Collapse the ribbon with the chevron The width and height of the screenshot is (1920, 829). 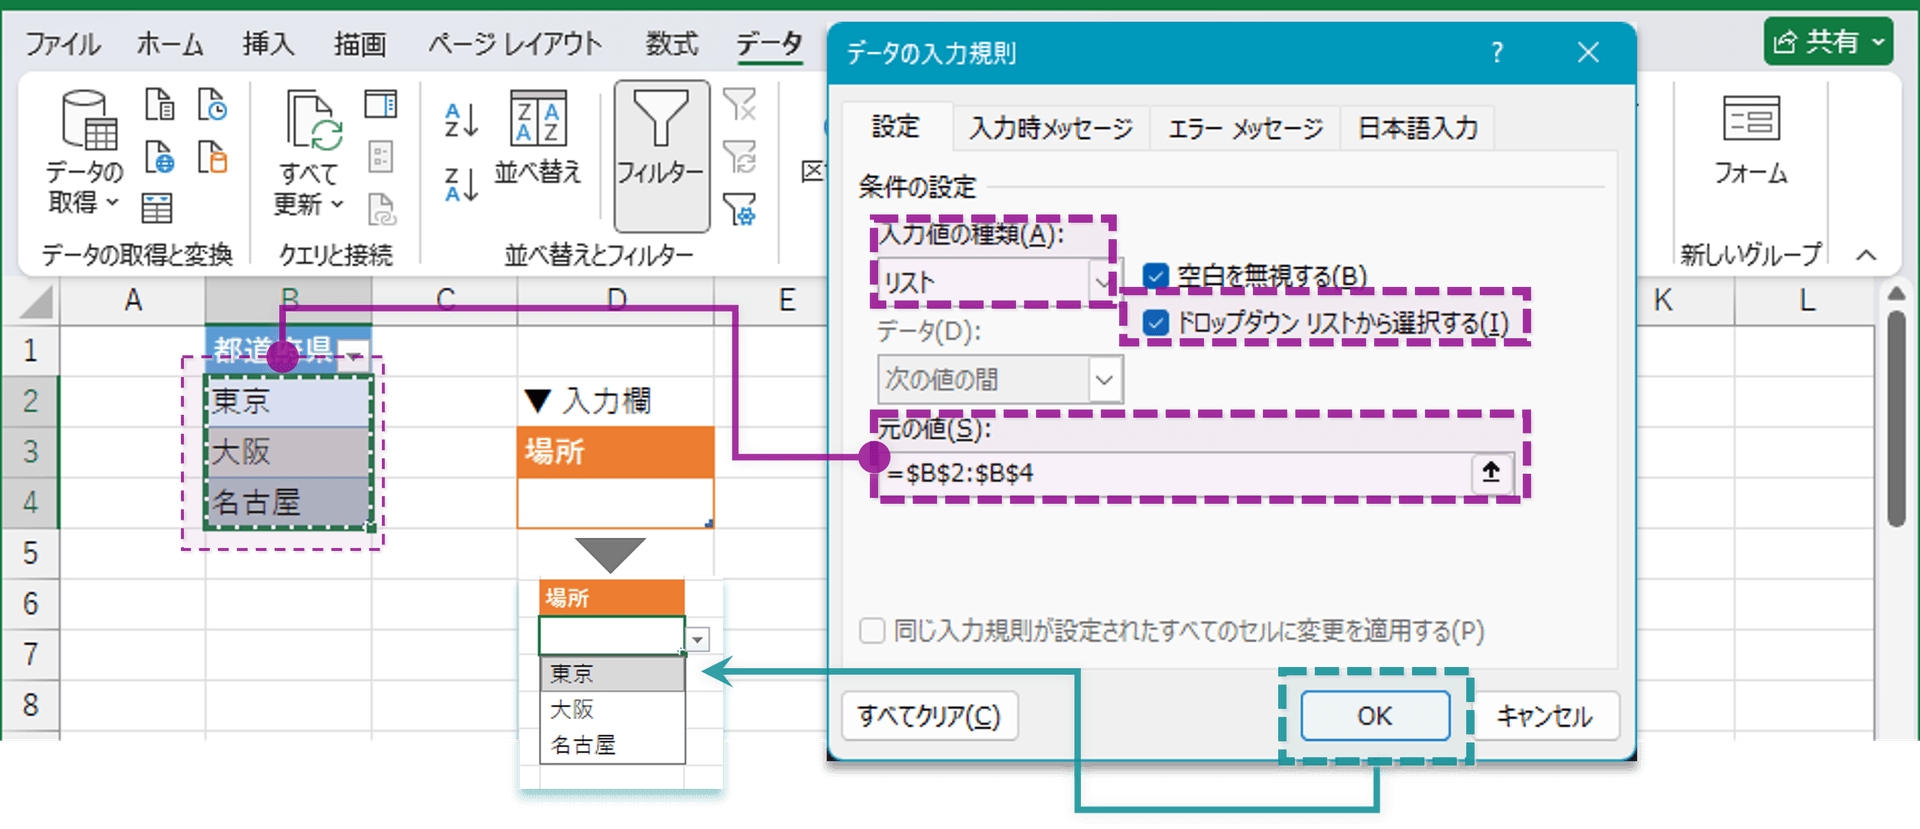(1866, 255)
